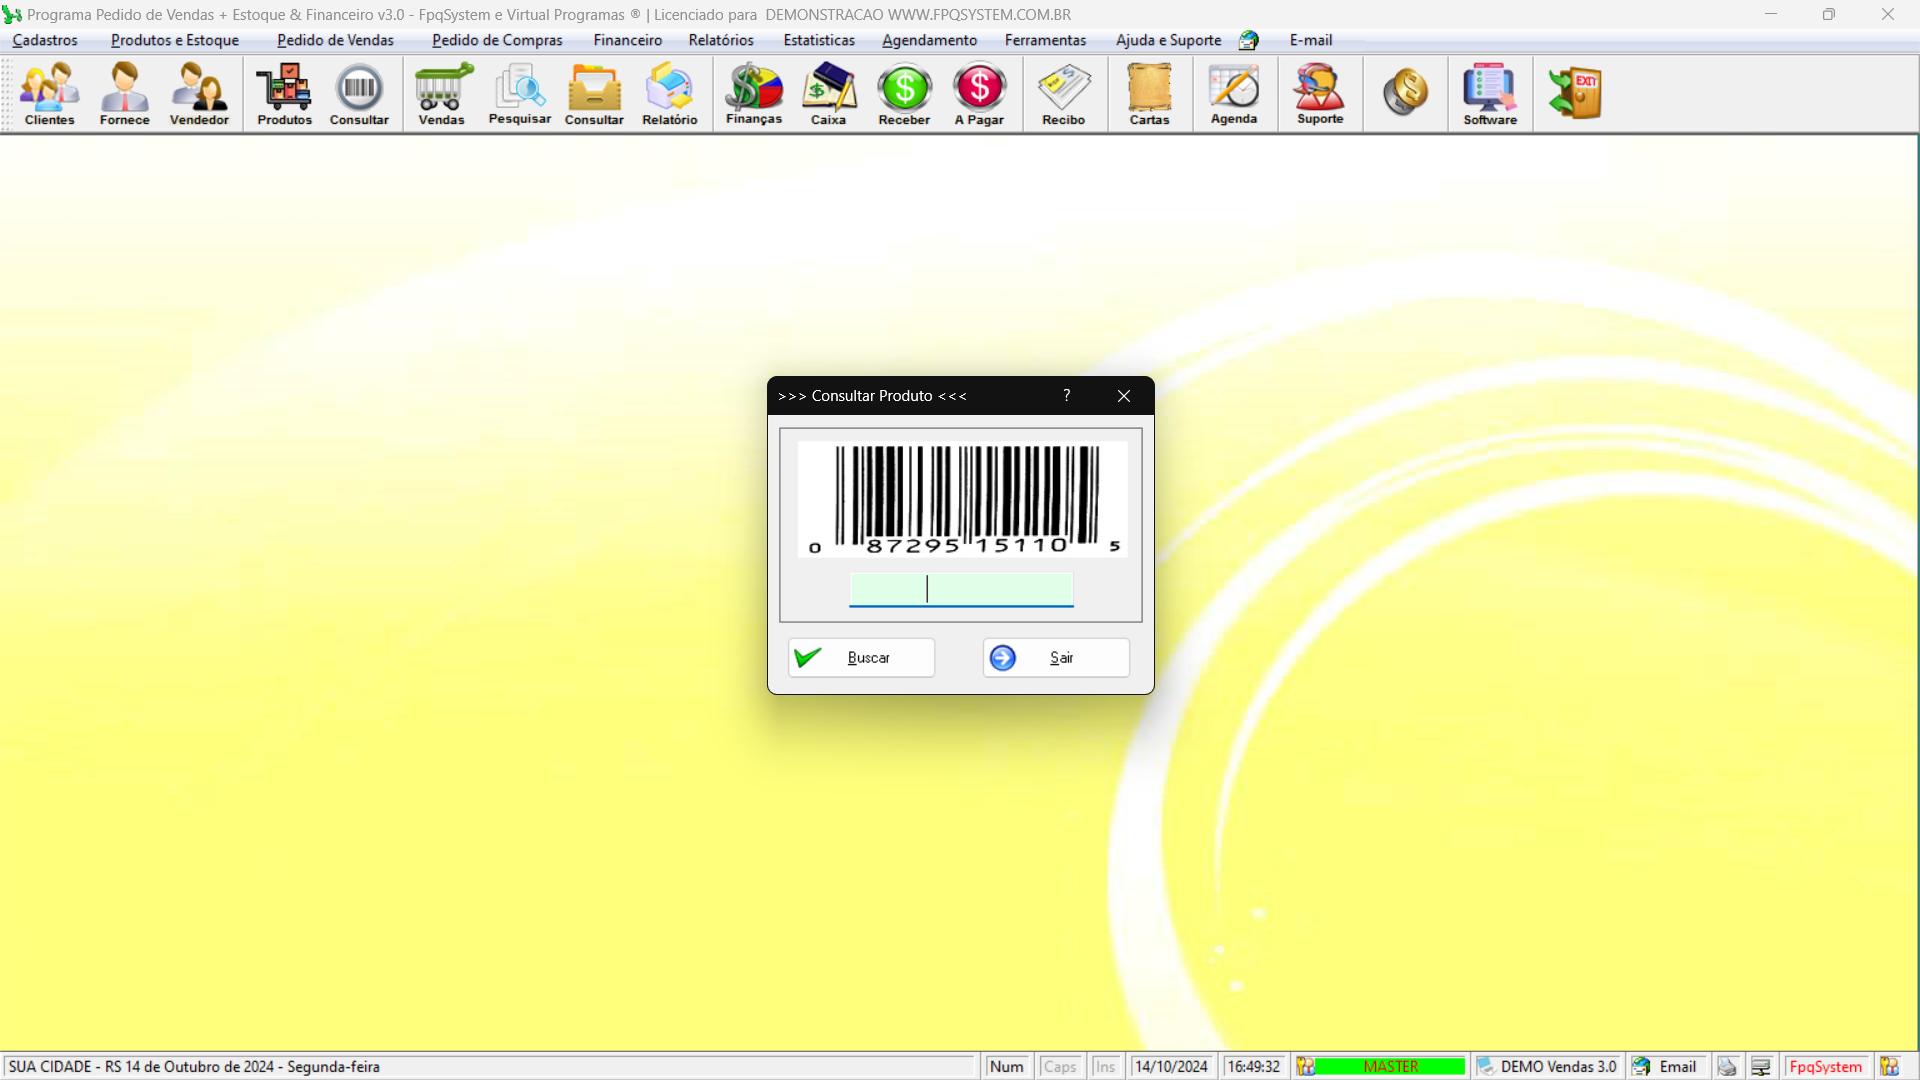Open the Relatório toolbar icon

click(x=669, y=94)
